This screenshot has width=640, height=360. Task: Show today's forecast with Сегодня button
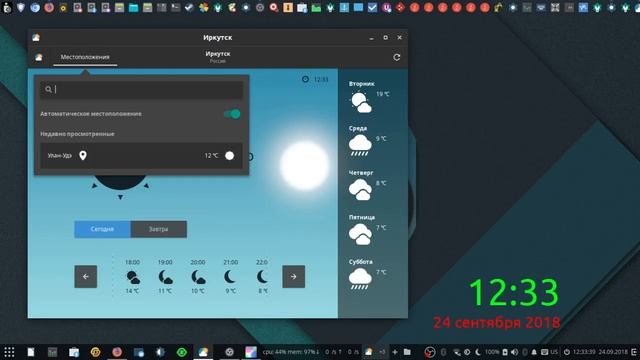[x=102, y=229]
